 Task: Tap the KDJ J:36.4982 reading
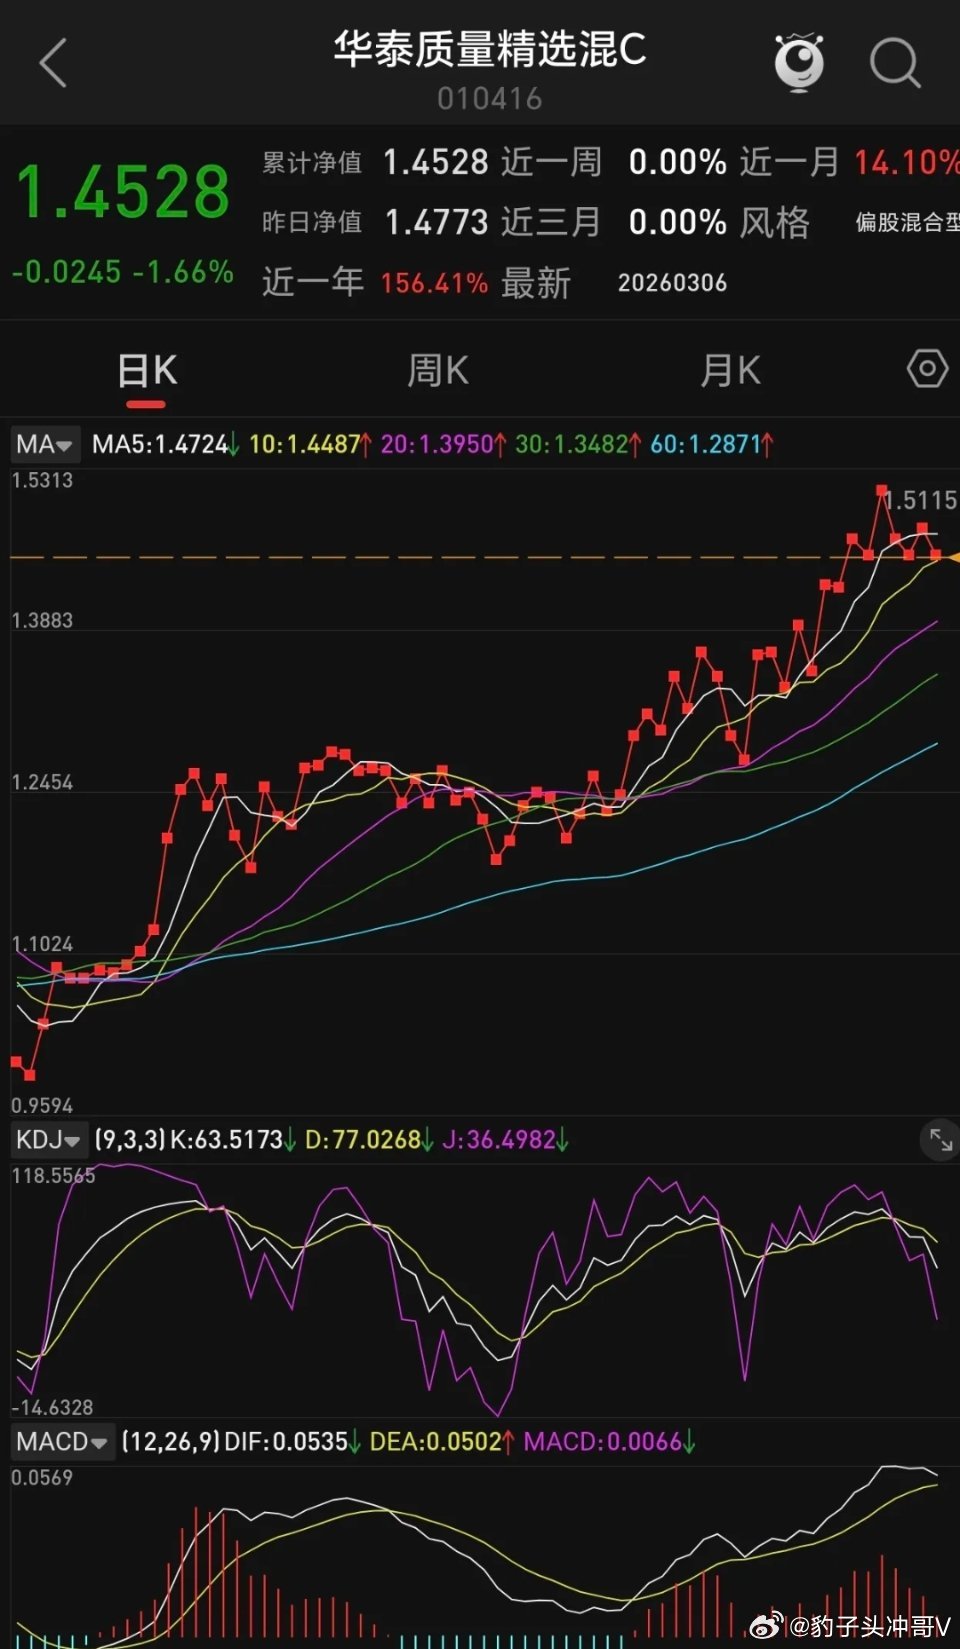498,1140
